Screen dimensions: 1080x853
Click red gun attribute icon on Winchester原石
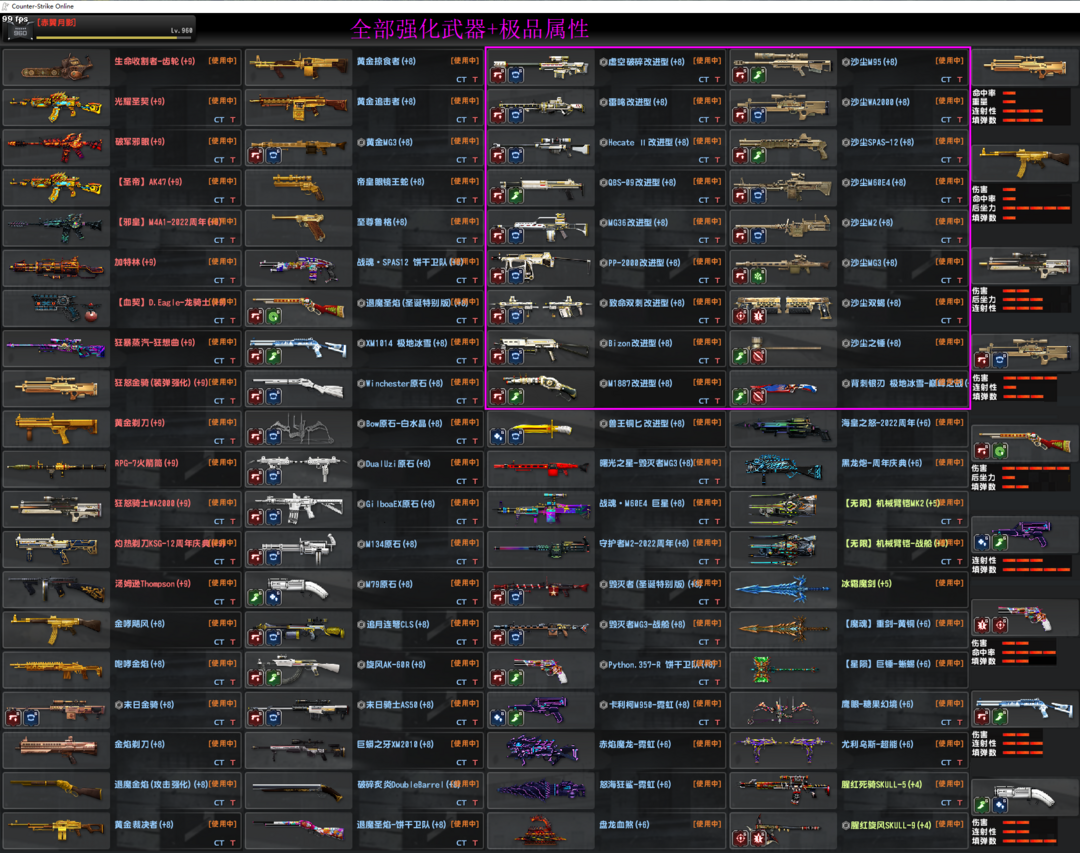click(x=256, y=397)
